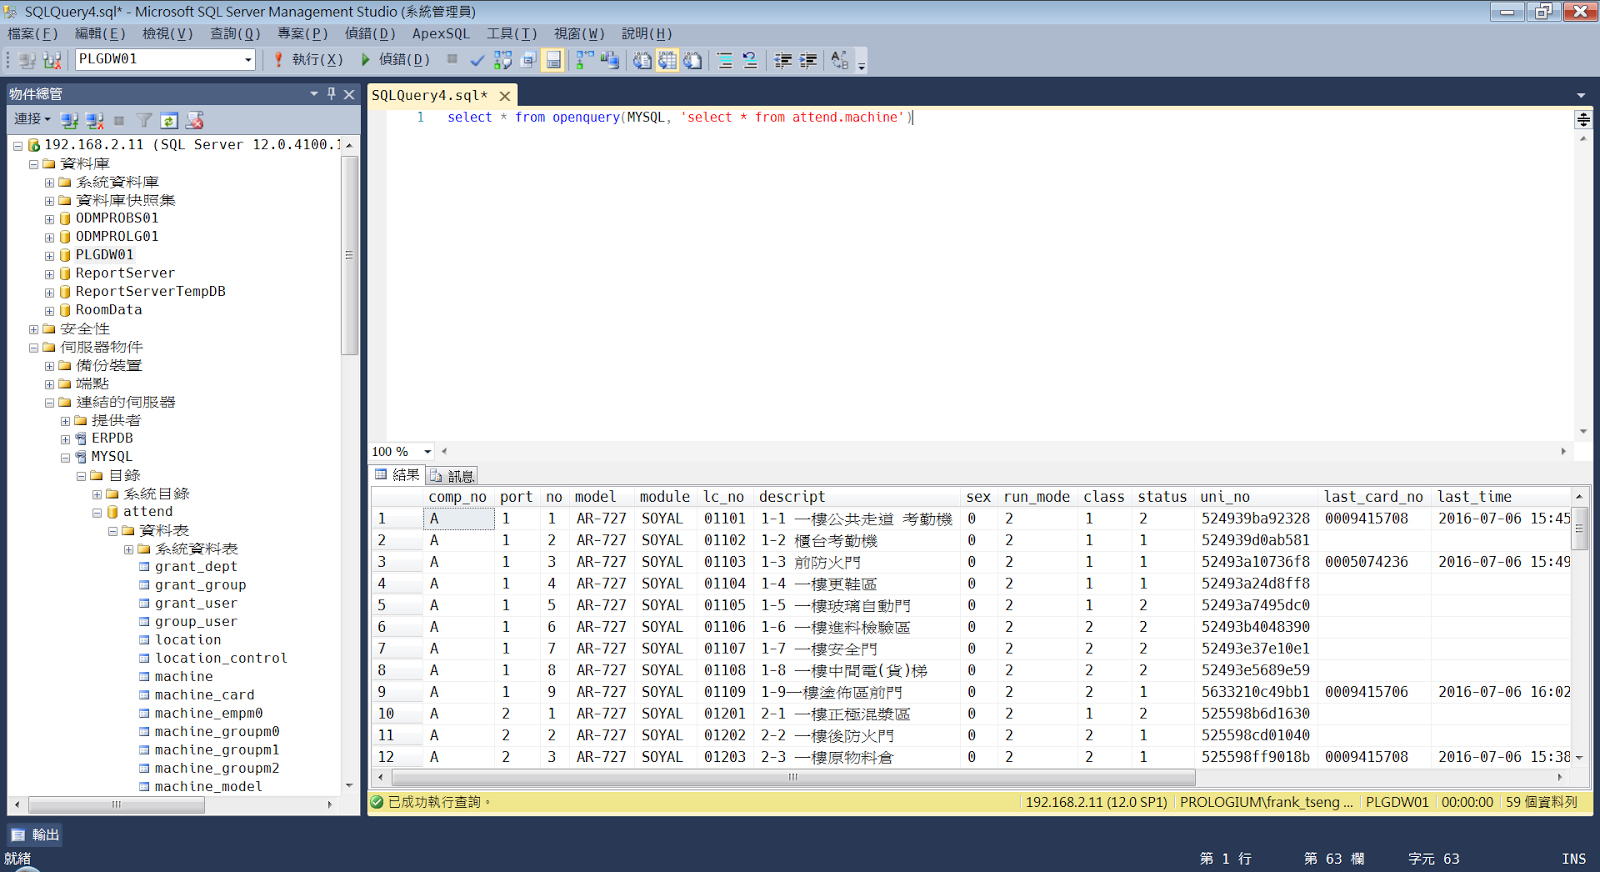
Task: Toggle Results to Grid output mode
Action: coord(667,60)
